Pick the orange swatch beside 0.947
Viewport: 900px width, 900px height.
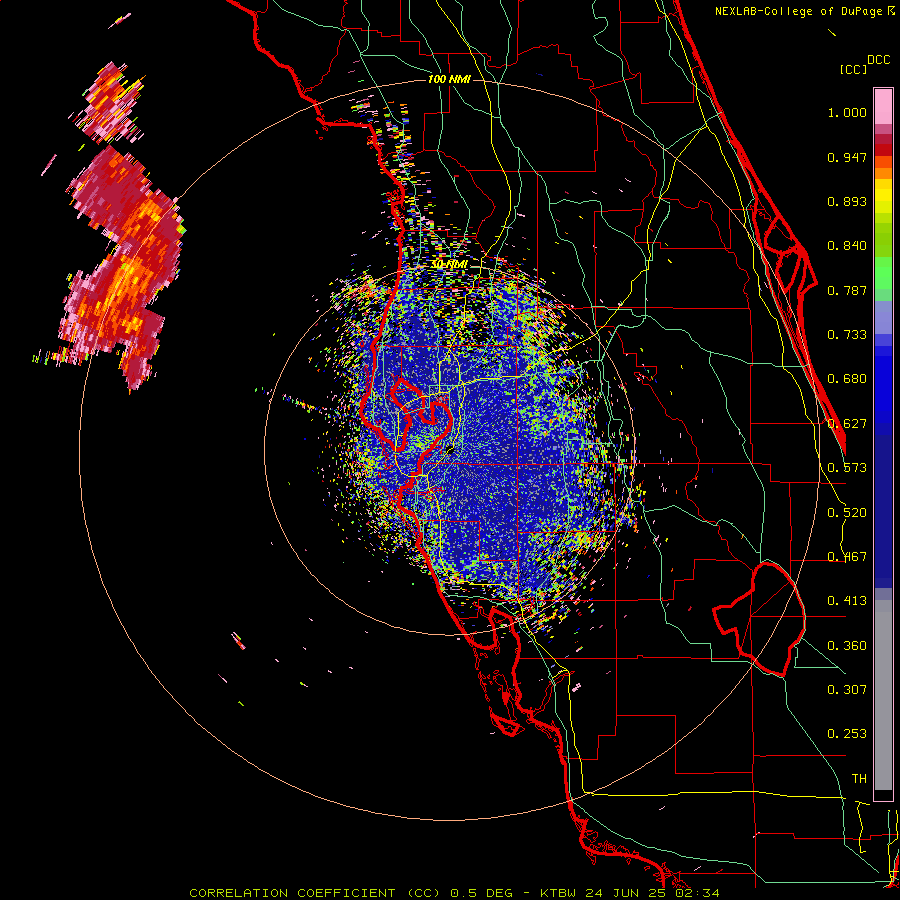[x=883, y=162]
